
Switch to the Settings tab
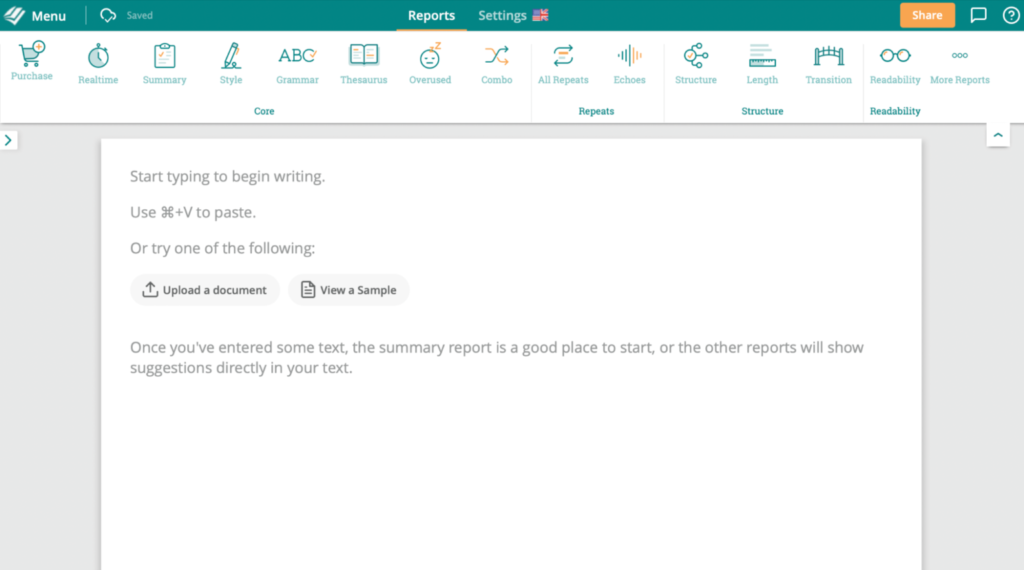coord(512,16)
